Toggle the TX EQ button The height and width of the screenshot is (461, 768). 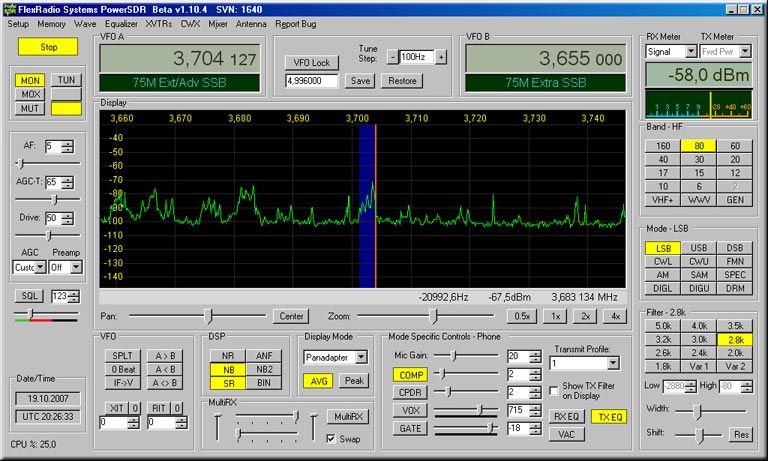609,417
